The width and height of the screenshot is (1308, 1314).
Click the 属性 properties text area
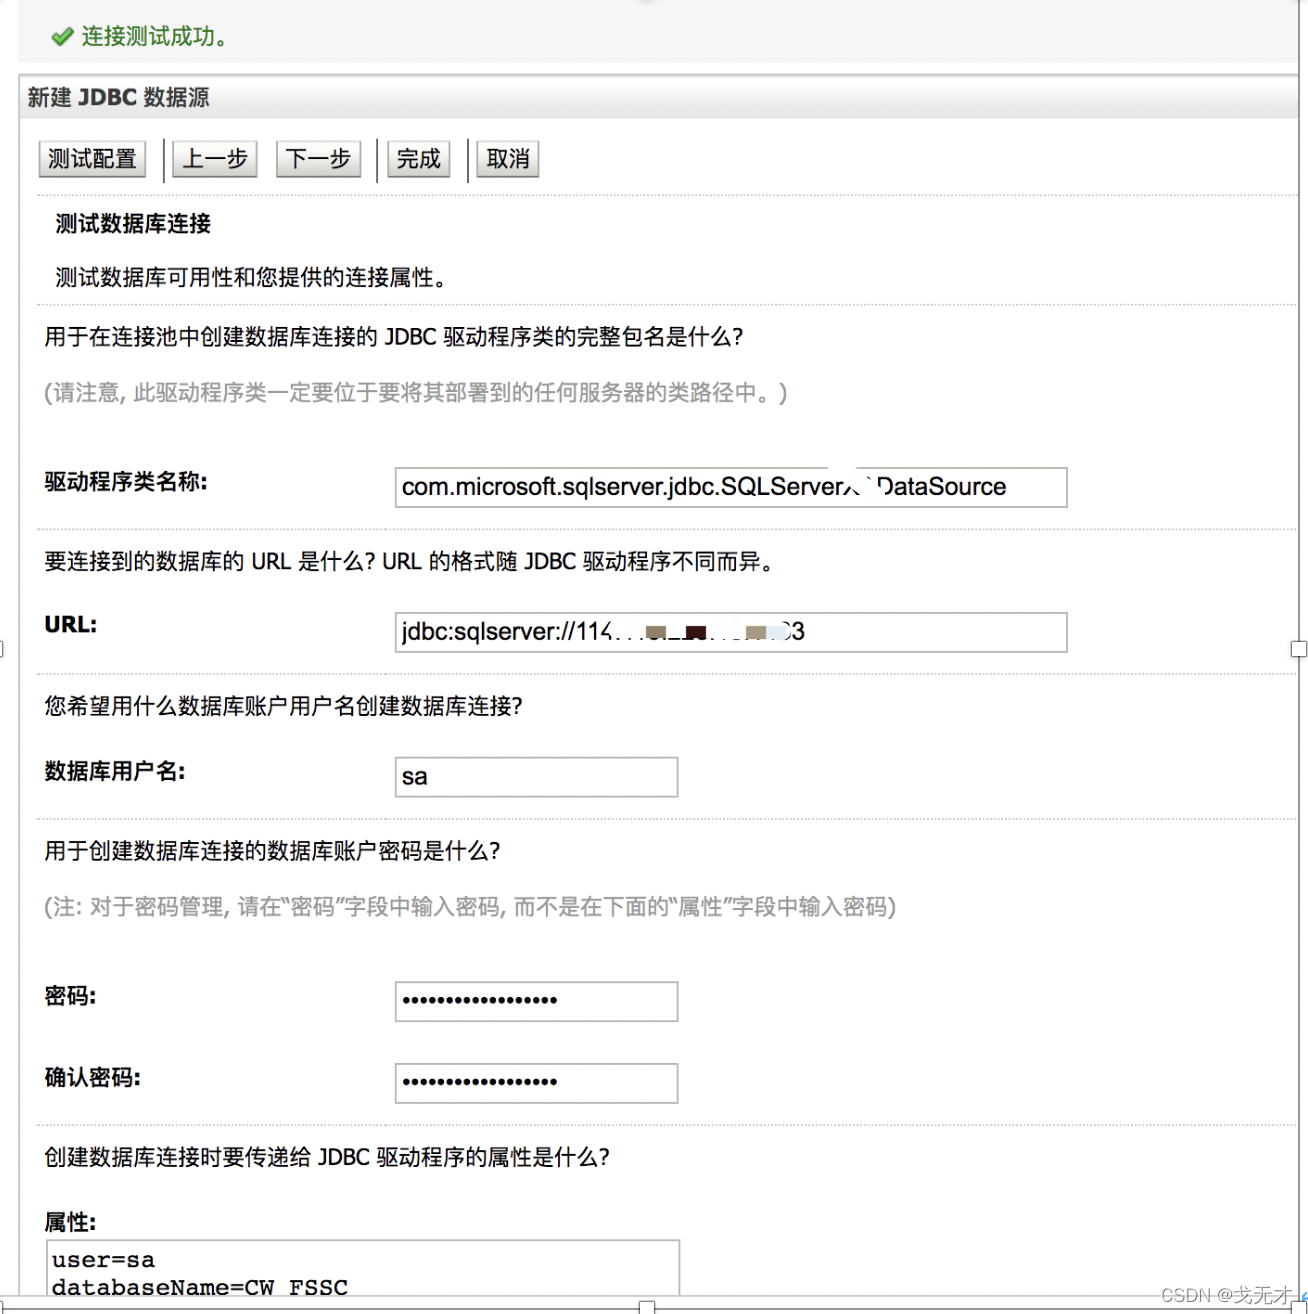point(363,1268)
